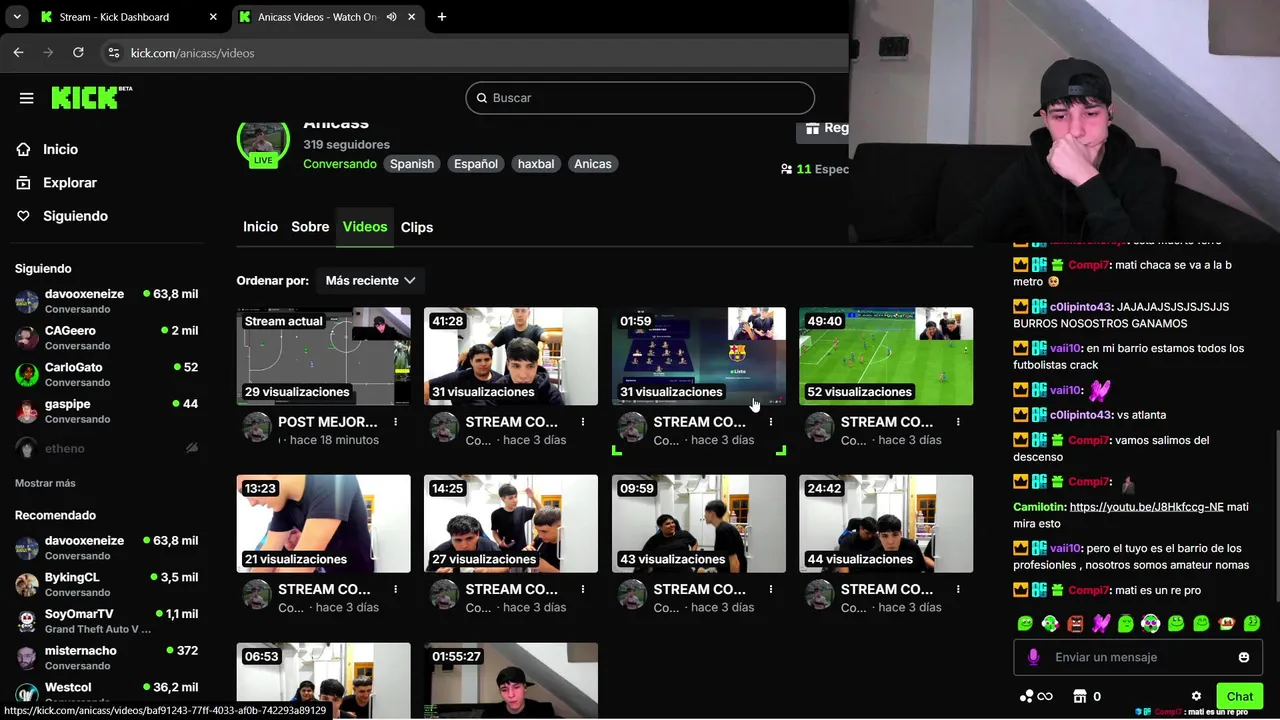1280x720 pixels.
Task: Switch to the Sobre channel tab
Action: tap(310, 227)
